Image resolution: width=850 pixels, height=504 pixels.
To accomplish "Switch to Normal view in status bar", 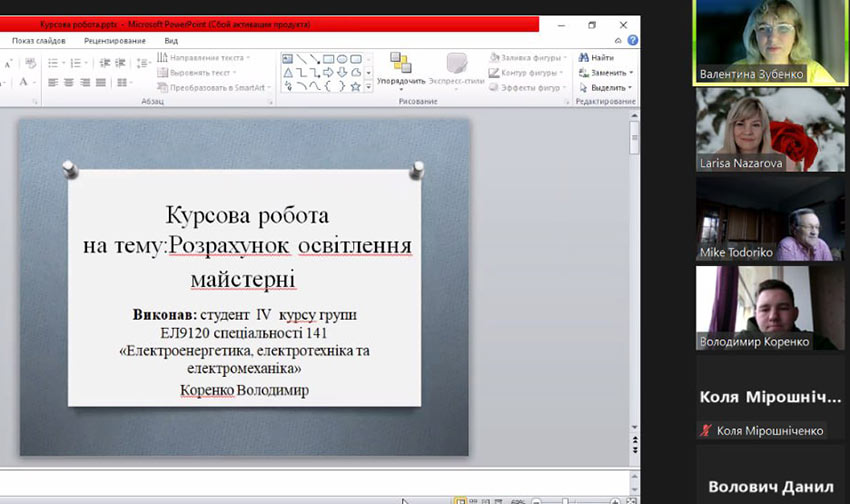I will pos(460,500).
